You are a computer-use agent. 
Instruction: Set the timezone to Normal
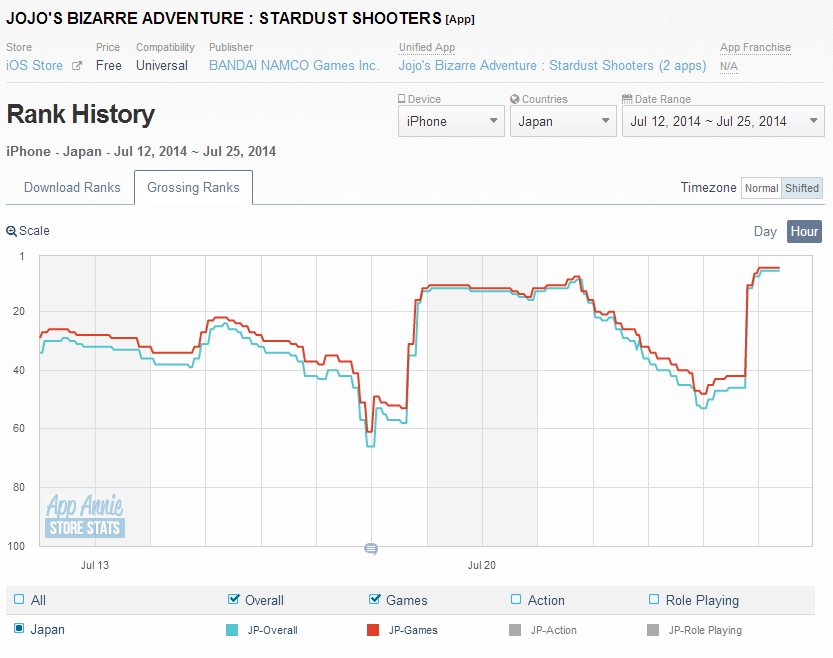coord(761,188)
